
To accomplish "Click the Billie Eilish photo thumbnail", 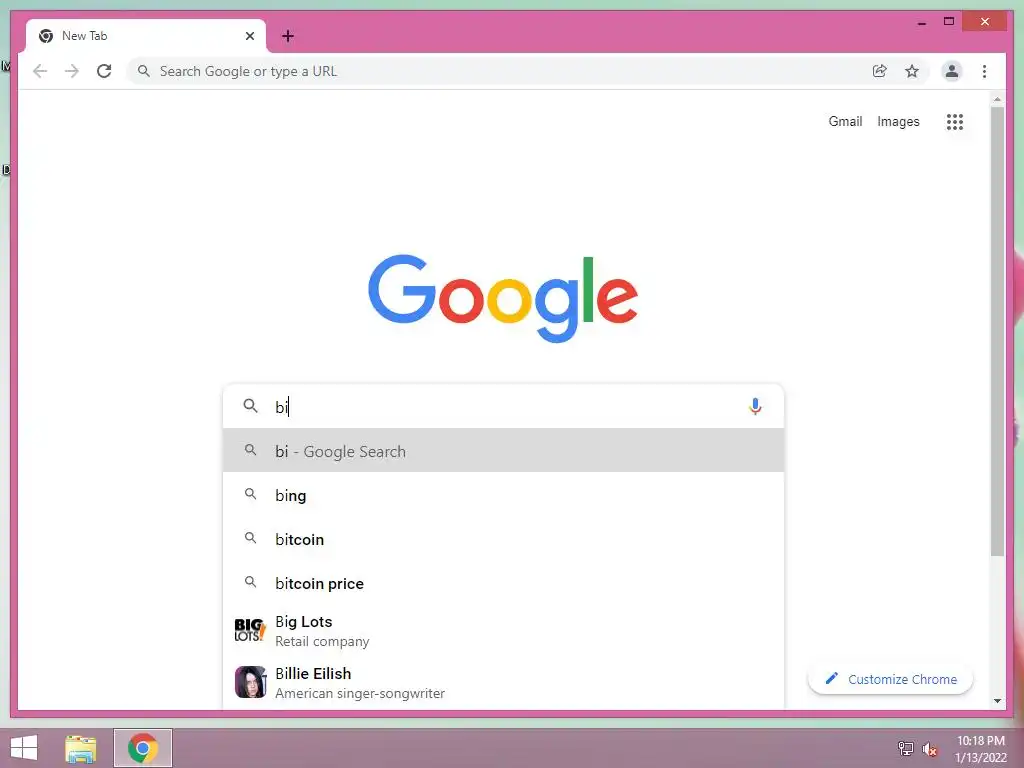I will (x=250, y=682).
